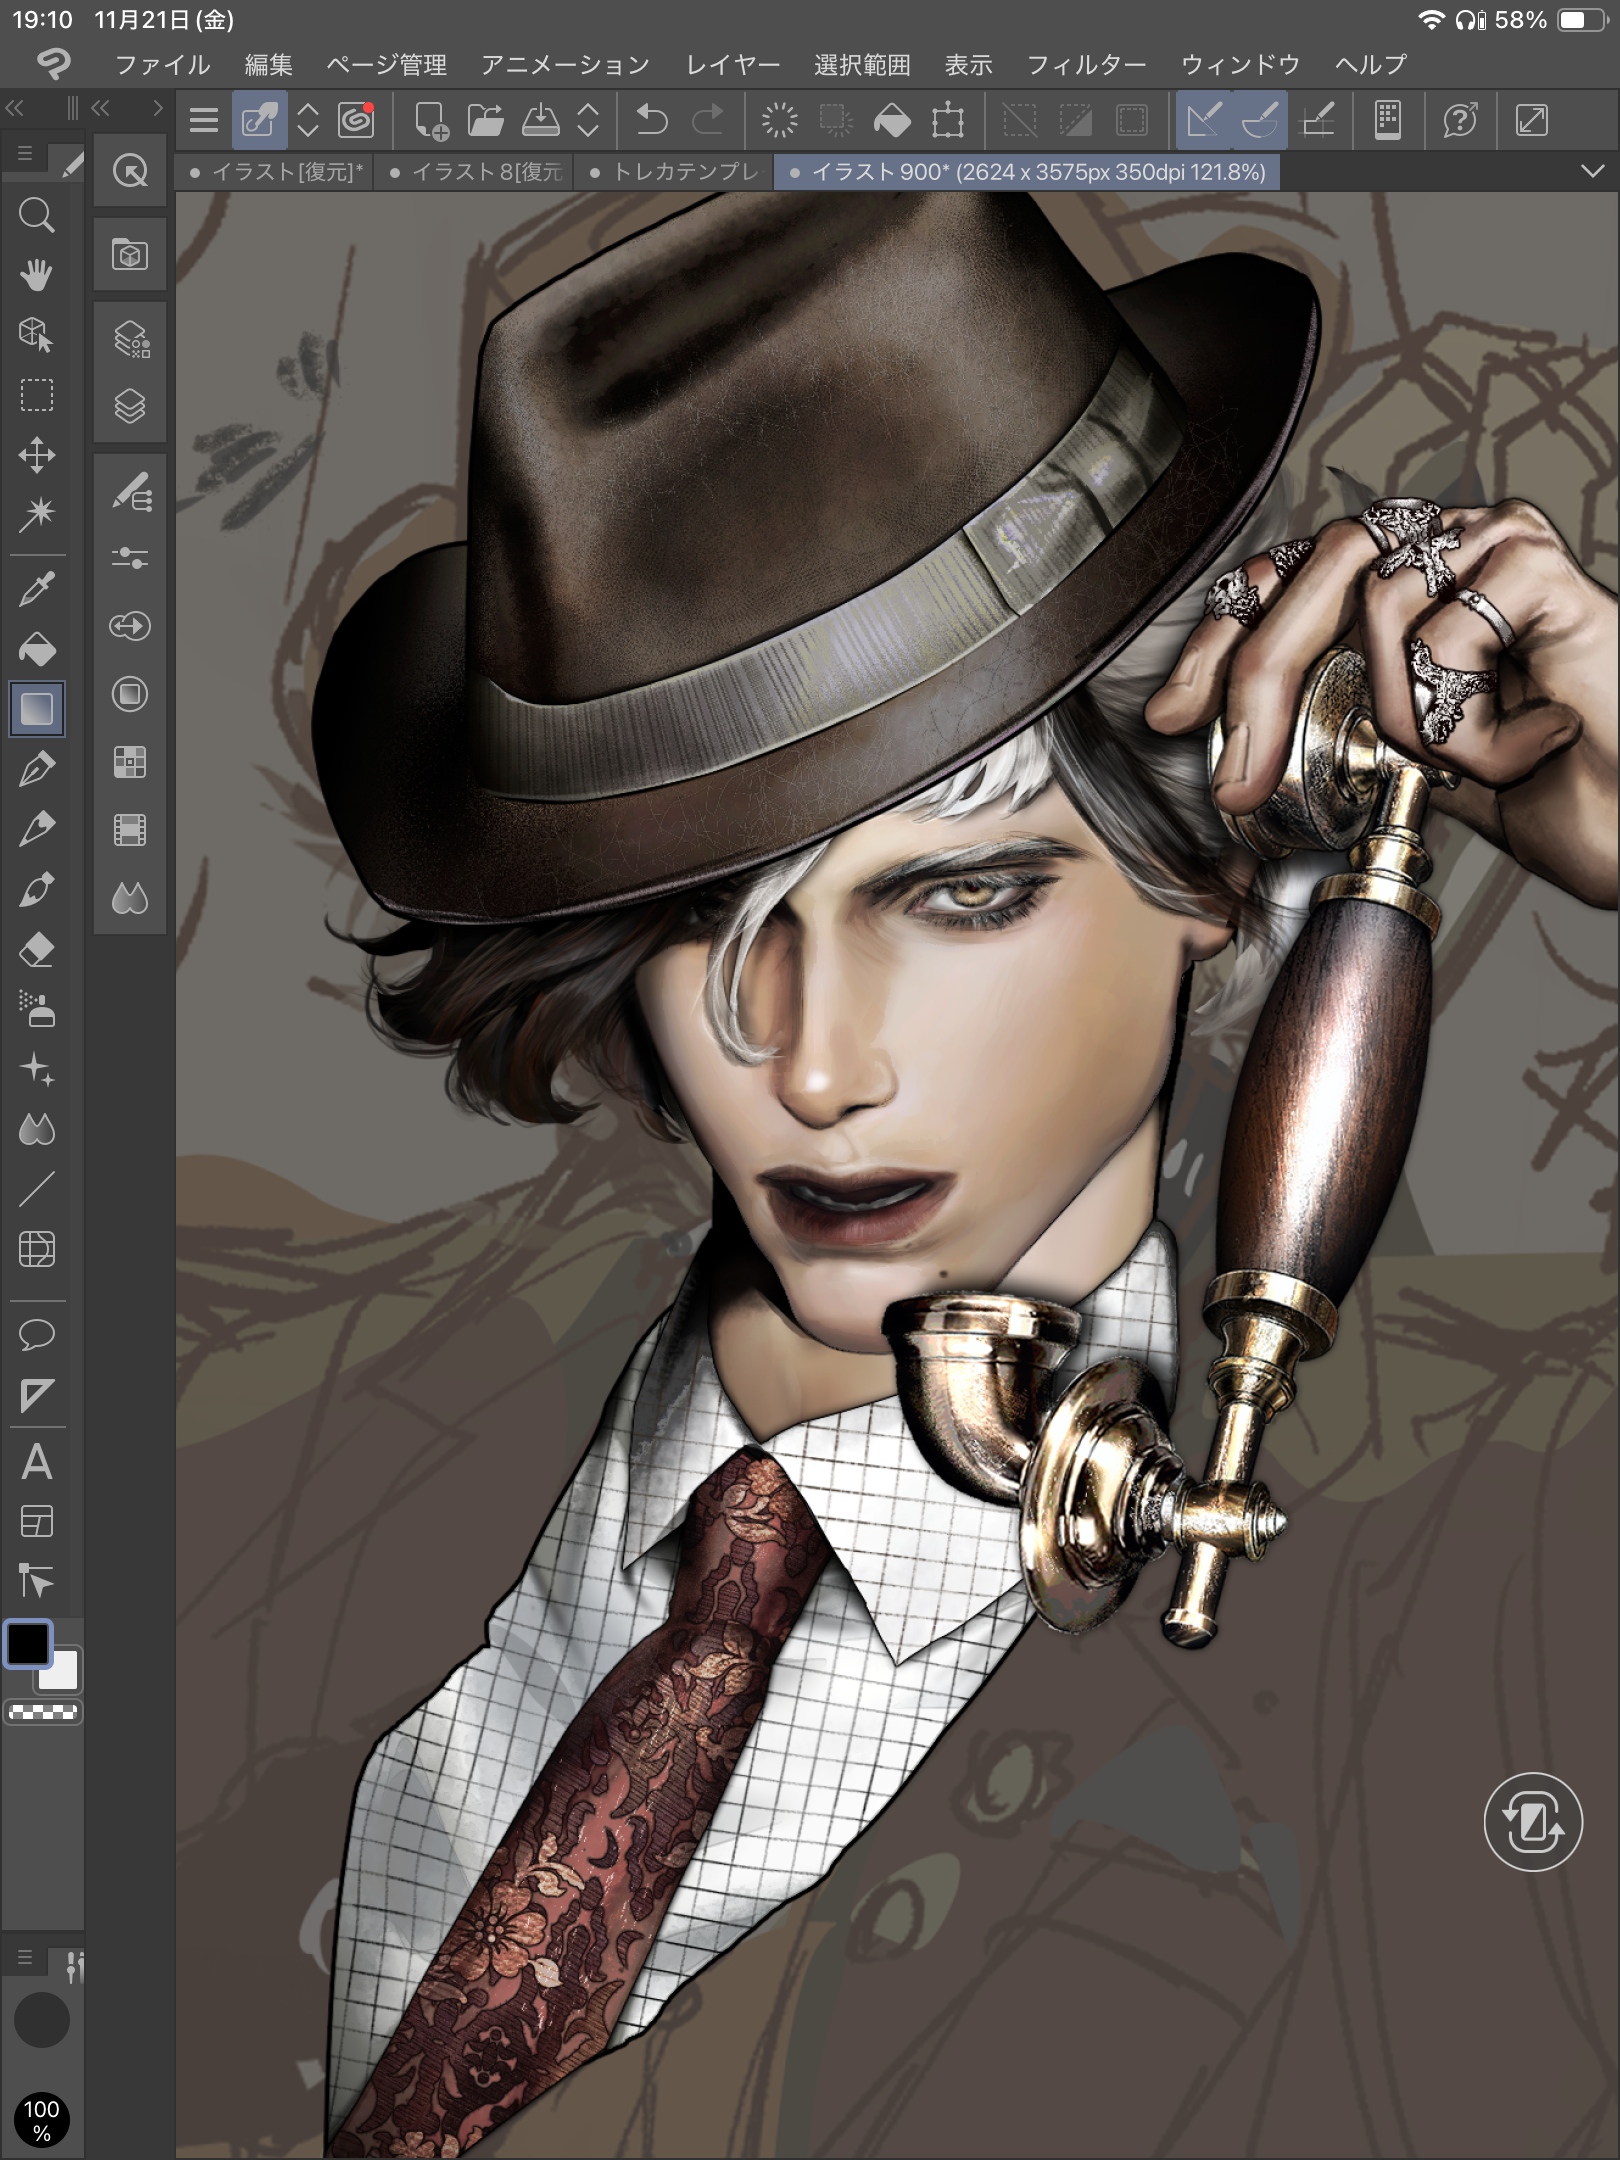Toggle Snap to Ruler
The width and height of the screenshot is (1620, 2160).
(x=1203, y=121)
